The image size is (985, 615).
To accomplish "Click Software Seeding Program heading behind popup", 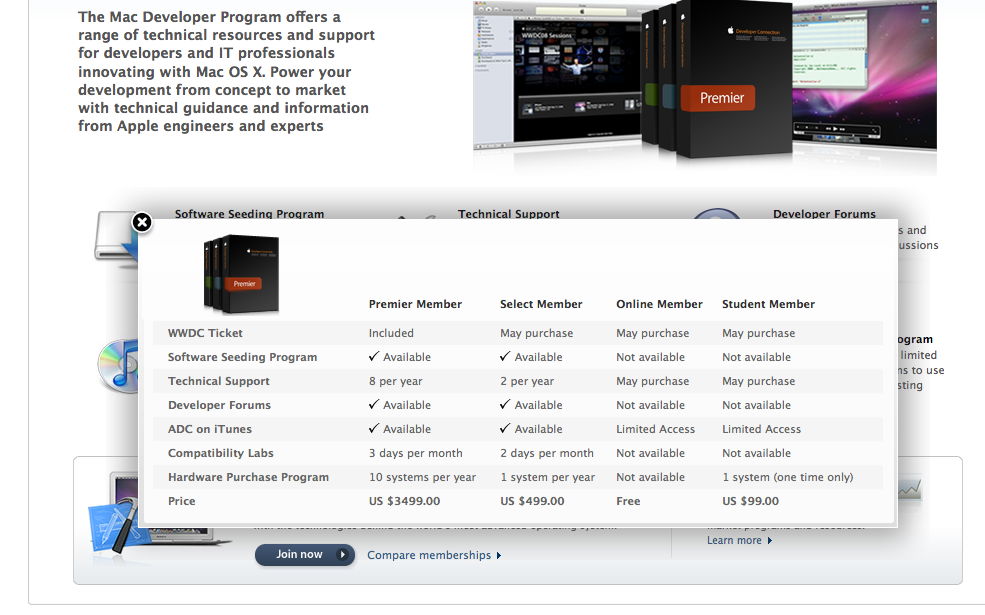I will (249, 214).
